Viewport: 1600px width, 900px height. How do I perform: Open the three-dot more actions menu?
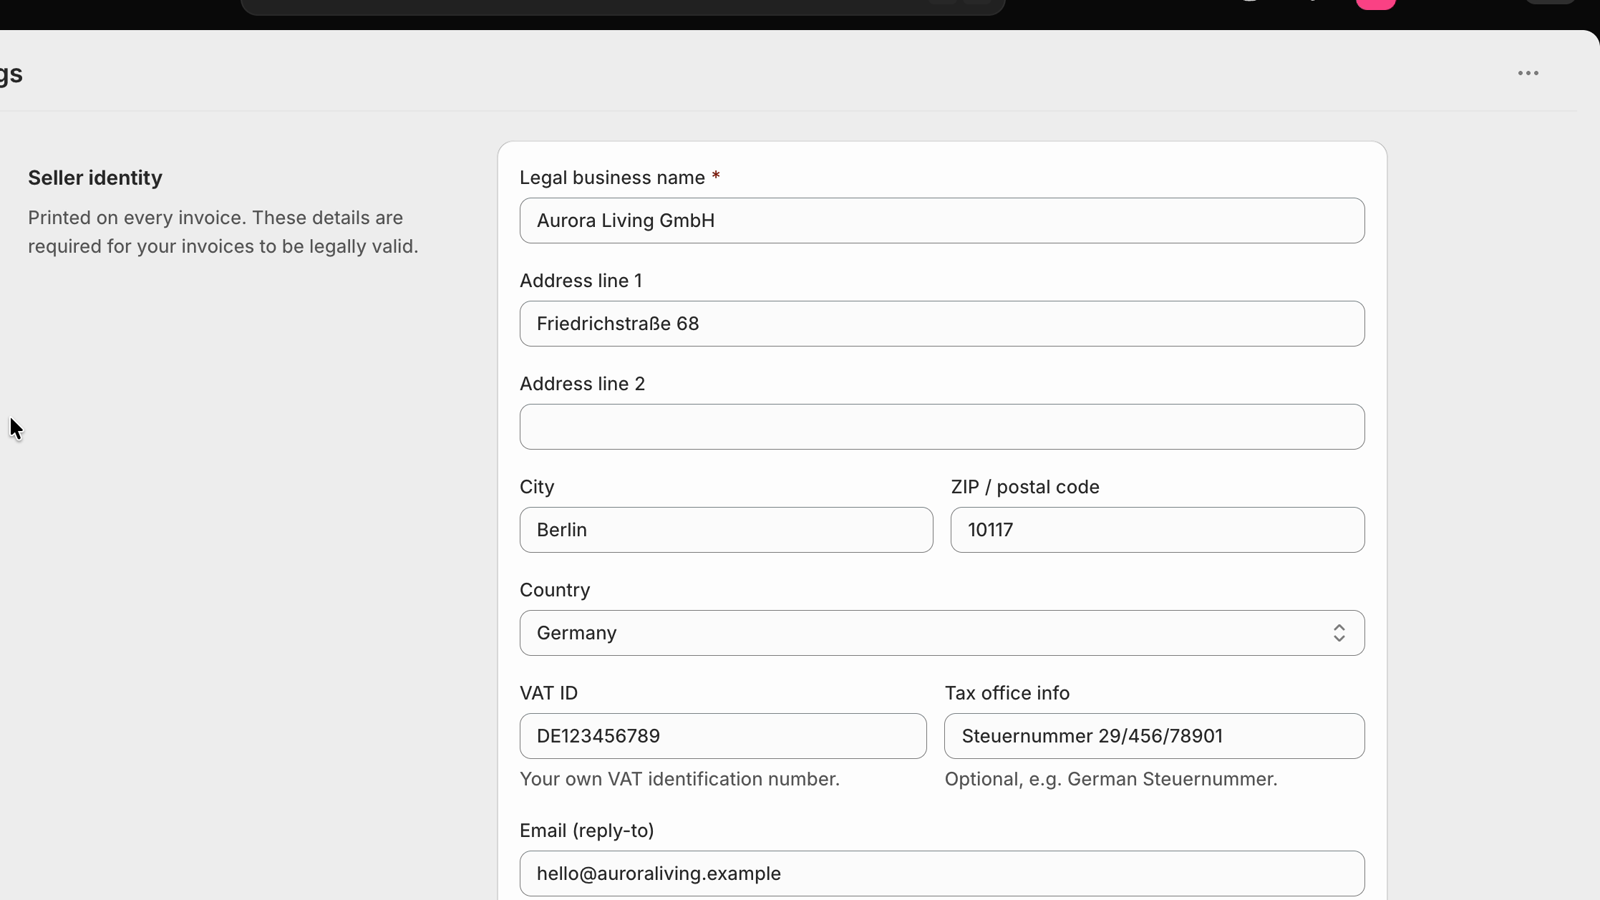pos(1528,73)
